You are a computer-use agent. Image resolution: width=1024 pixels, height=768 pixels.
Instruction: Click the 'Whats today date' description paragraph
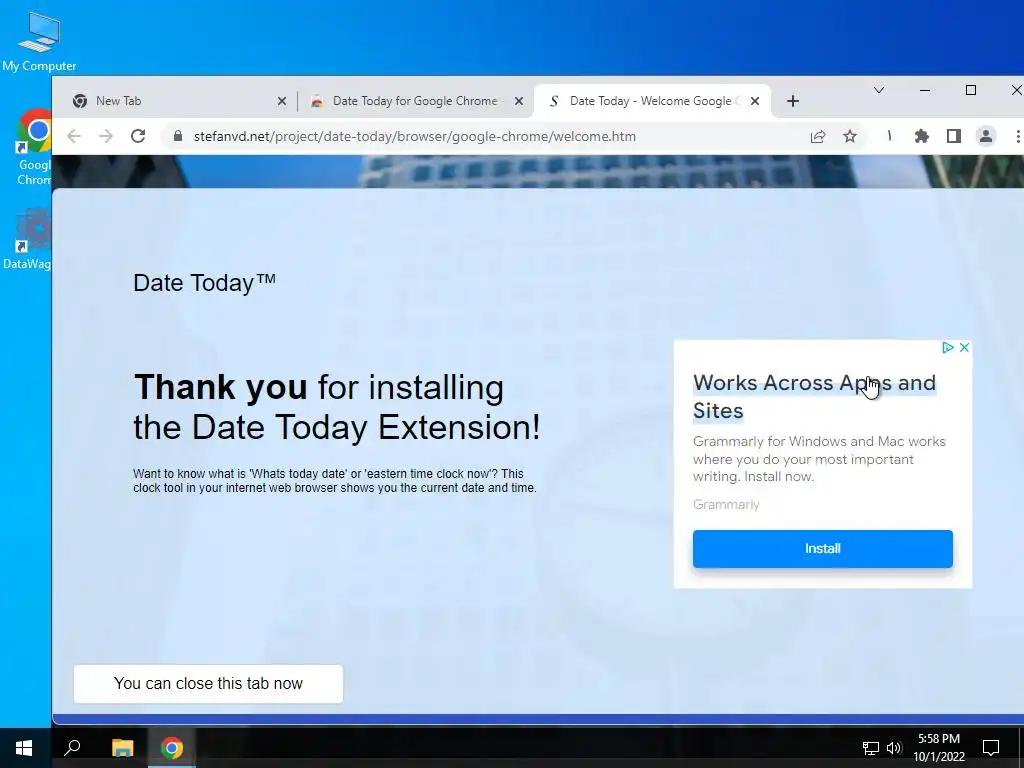point(335,481)
